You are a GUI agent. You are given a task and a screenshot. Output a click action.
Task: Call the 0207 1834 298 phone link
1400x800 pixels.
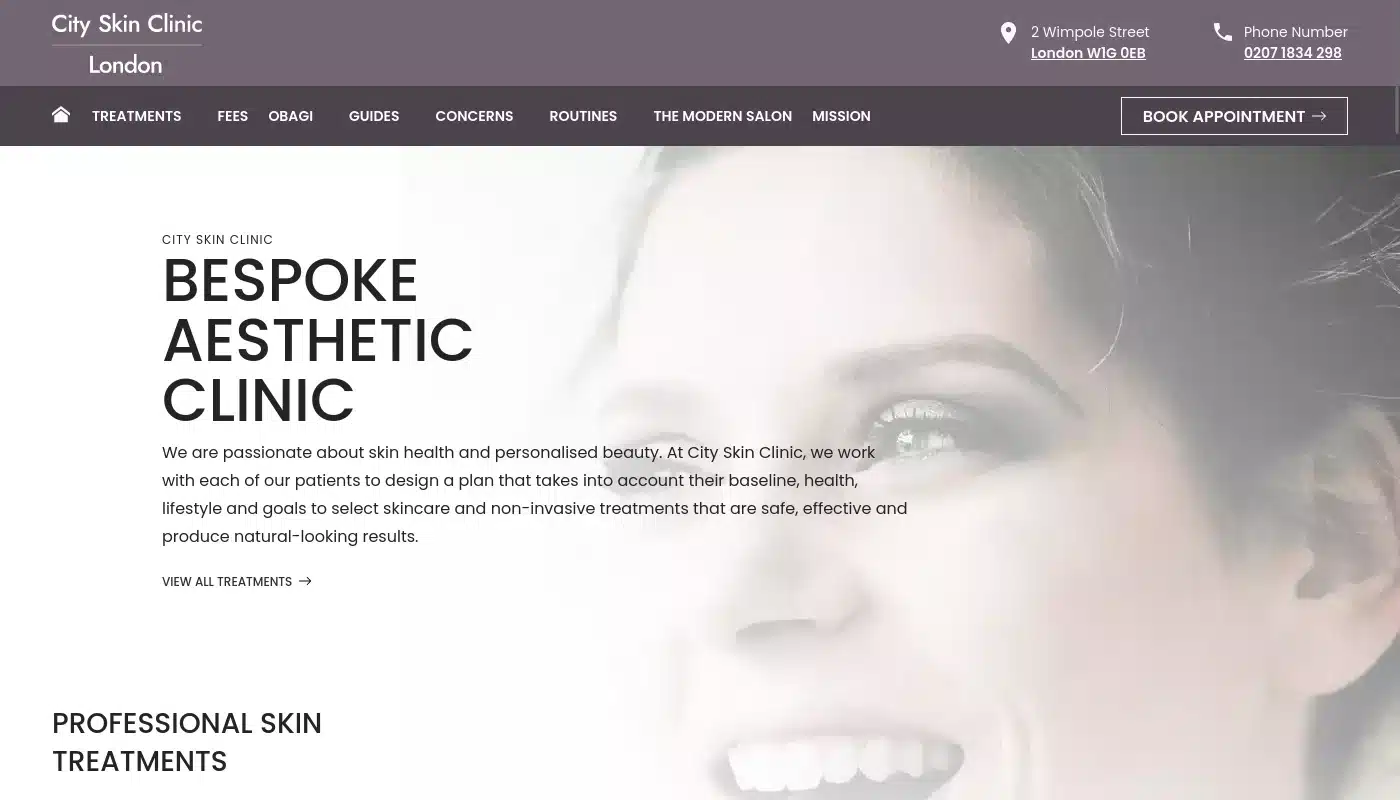(x=1292, y=53)
